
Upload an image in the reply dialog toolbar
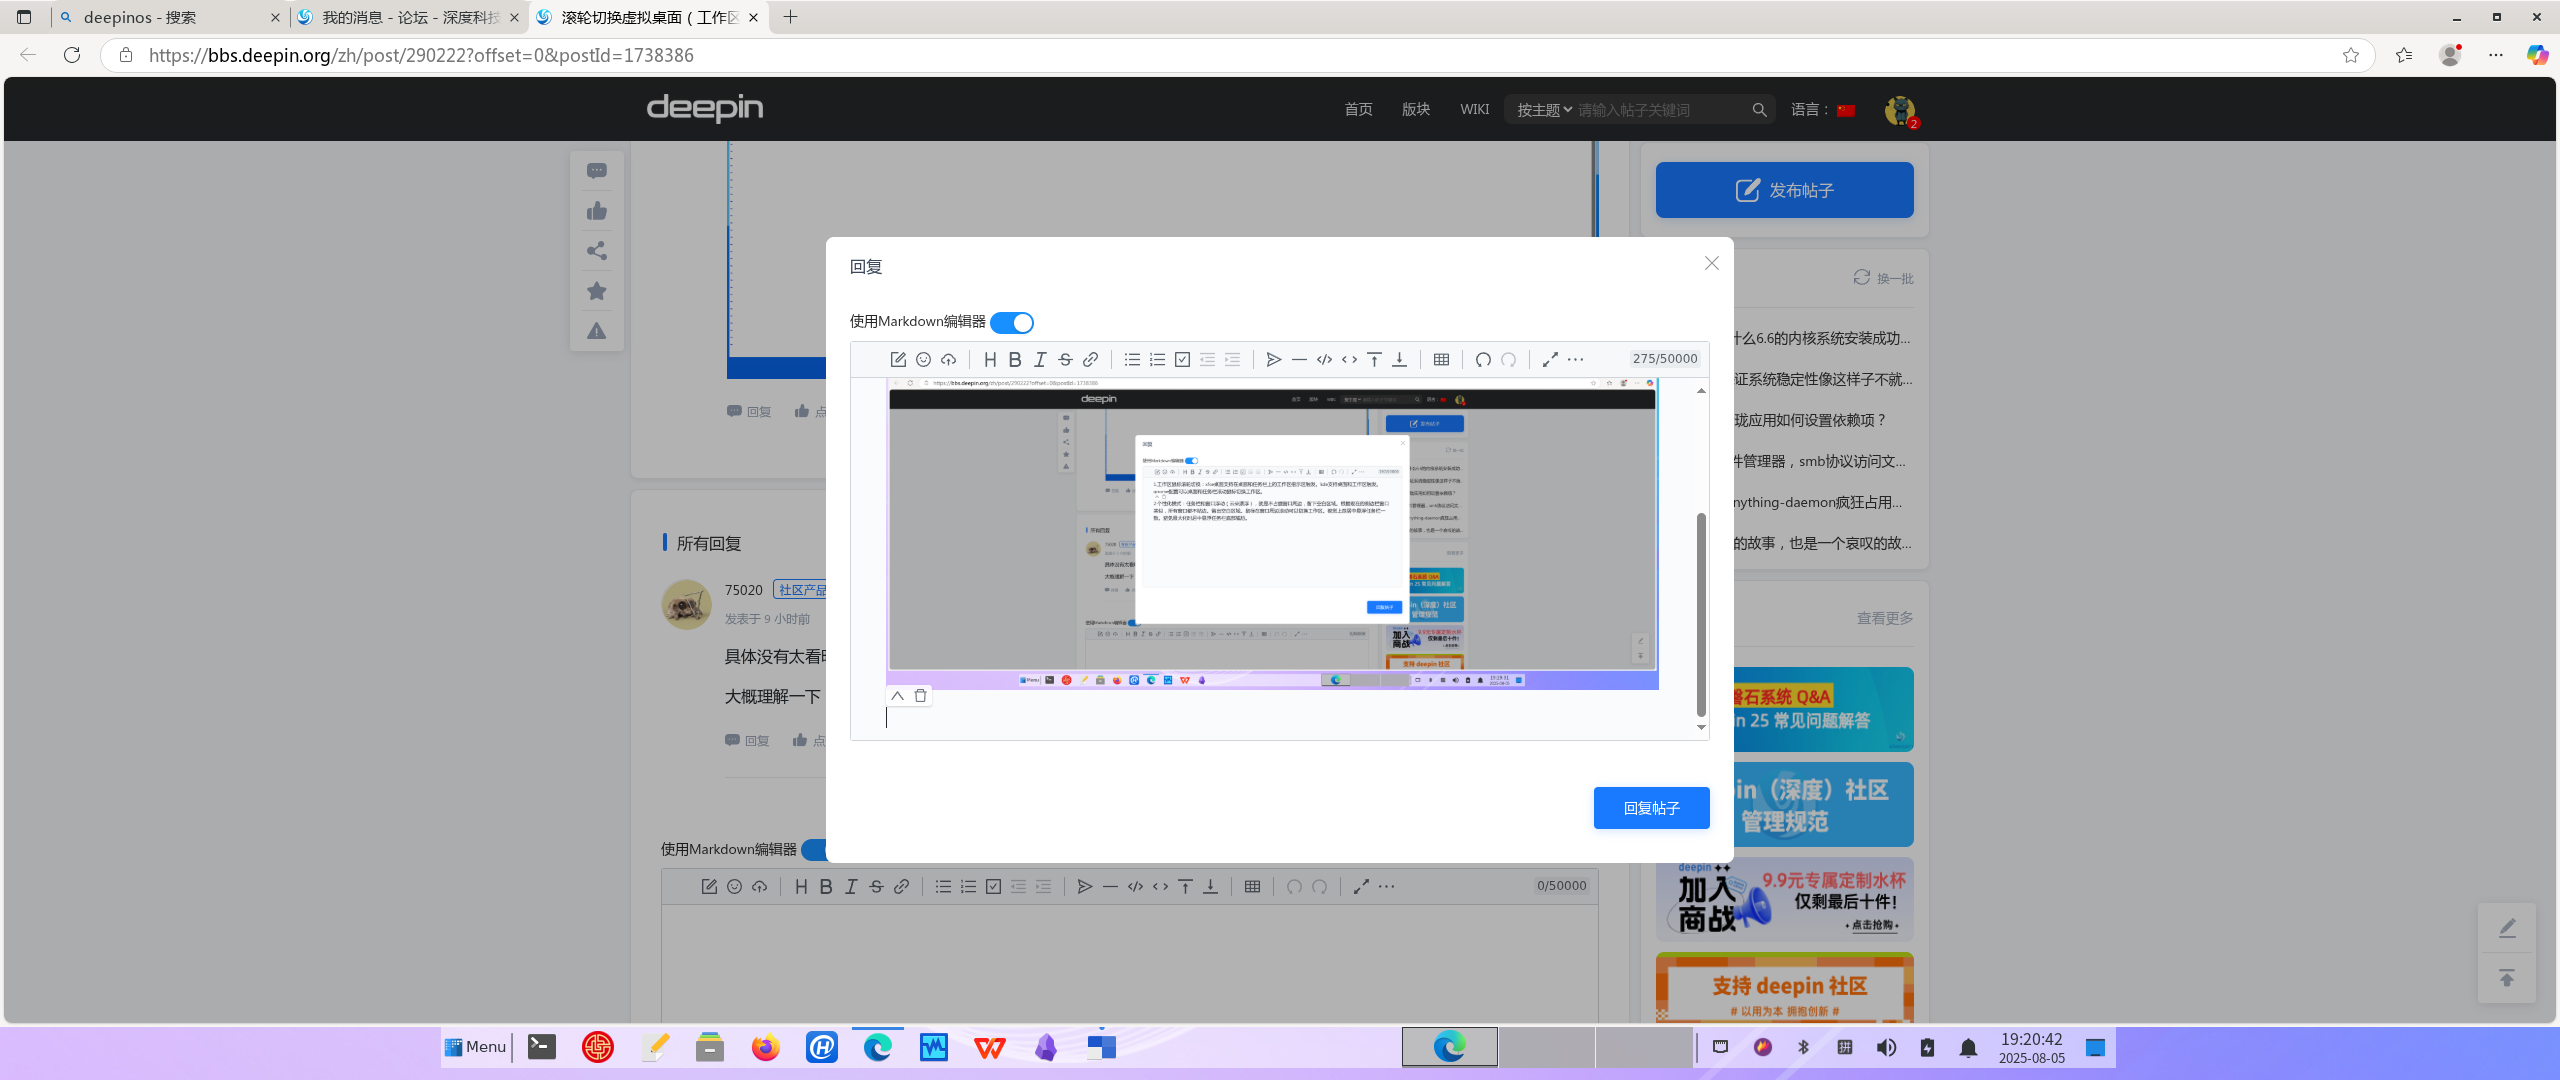coord(948,359)
